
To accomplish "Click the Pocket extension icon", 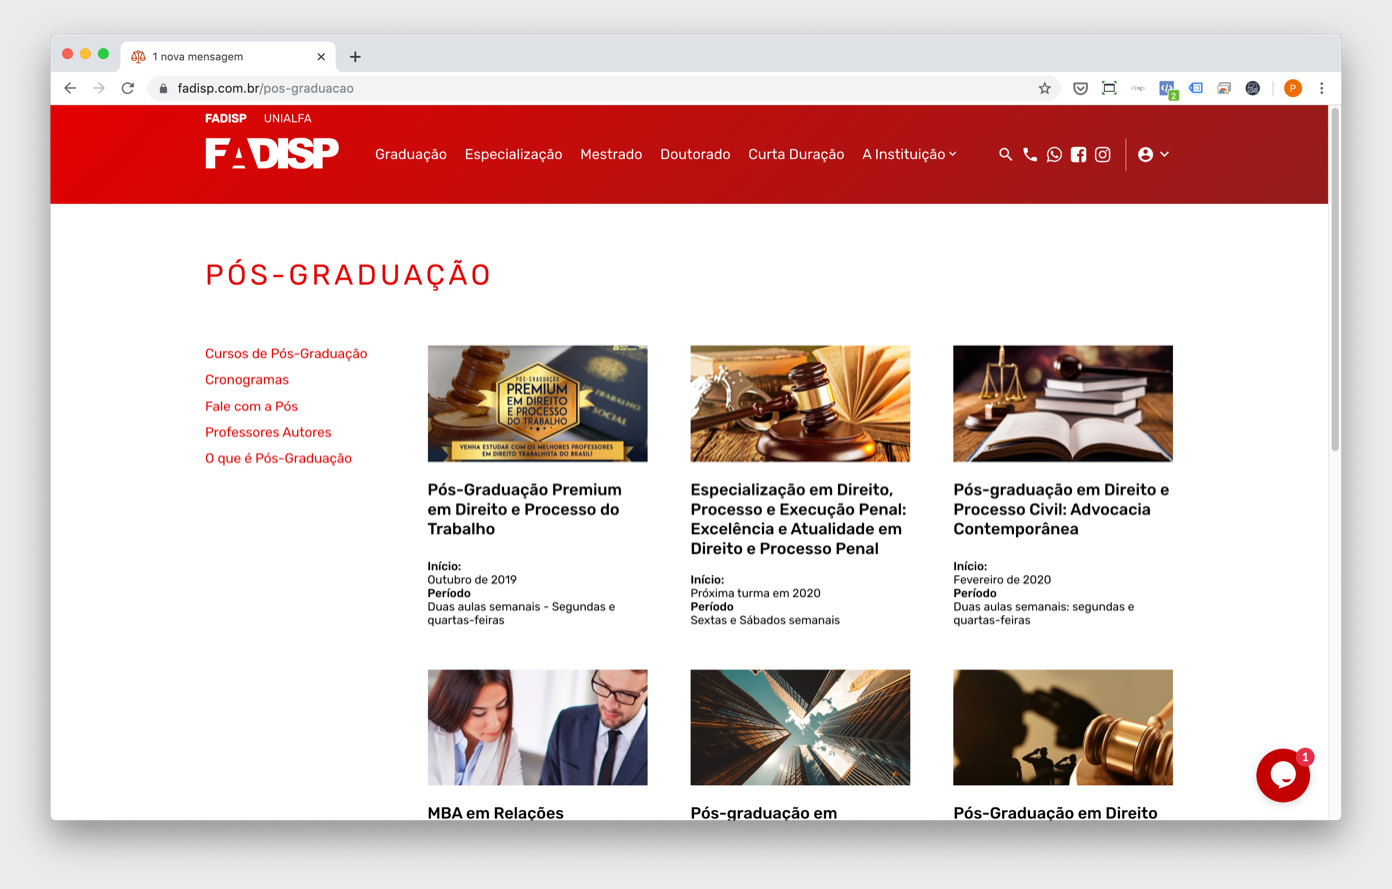I will 1080,88.
